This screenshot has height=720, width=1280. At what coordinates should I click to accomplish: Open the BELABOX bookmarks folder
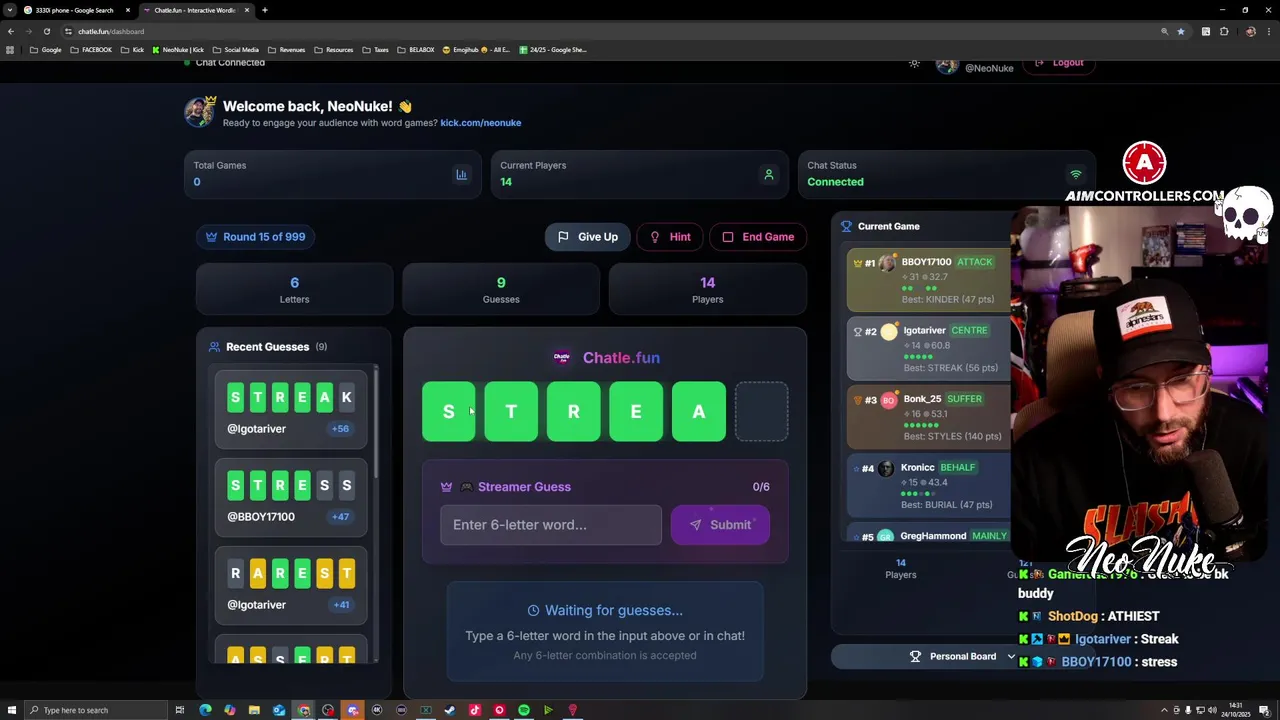tap(416, 50)
